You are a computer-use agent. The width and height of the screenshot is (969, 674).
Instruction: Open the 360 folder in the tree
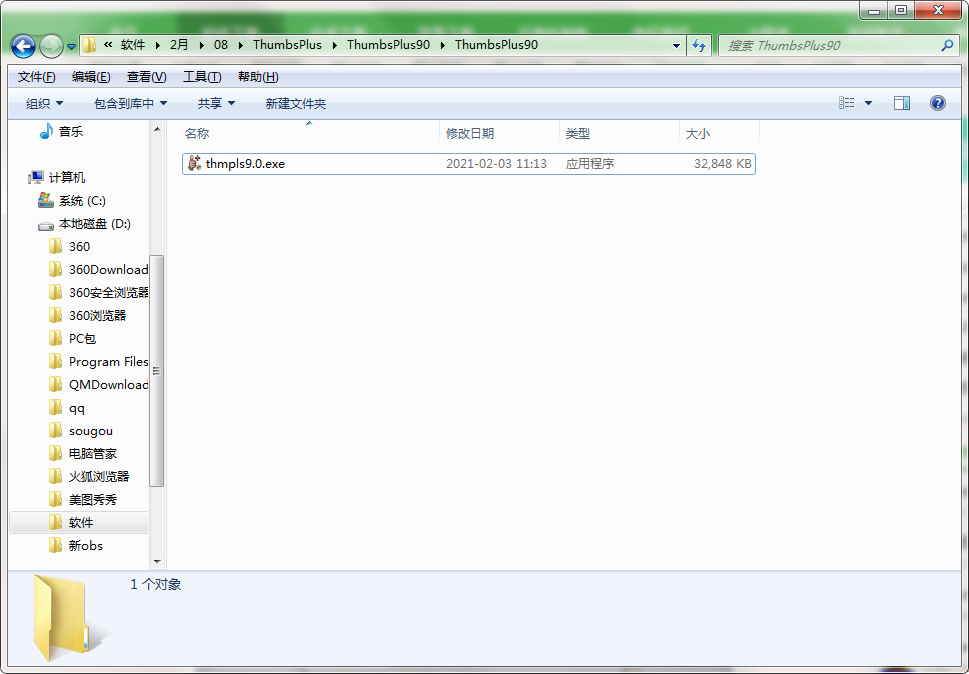coord(79,246)
